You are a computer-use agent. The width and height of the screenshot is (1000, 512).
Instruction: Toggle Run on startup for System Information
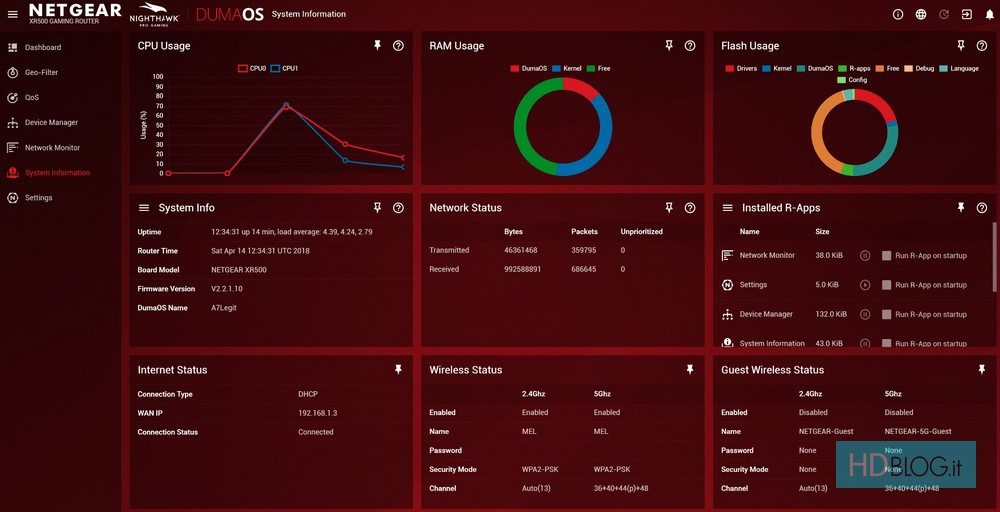(886, 344)
